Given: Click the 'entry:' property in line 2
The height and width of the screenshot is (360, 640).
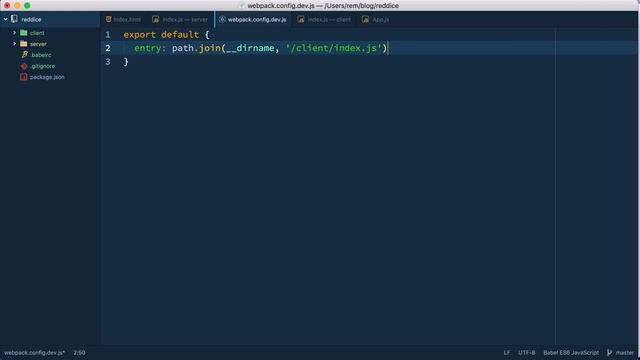Looking at the screenshot, I should click(150, 48).
